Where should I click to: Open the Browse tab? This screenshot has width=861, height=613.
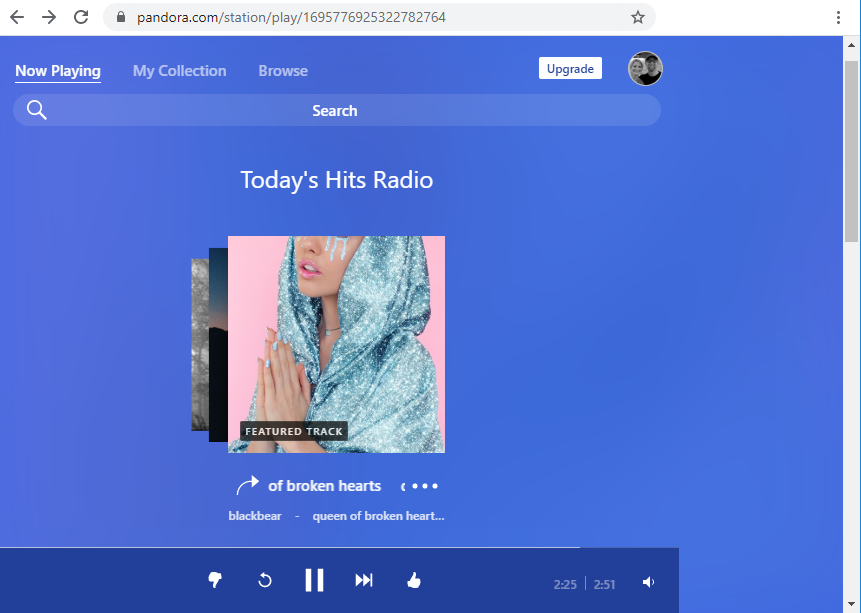[x=283, y=71]
